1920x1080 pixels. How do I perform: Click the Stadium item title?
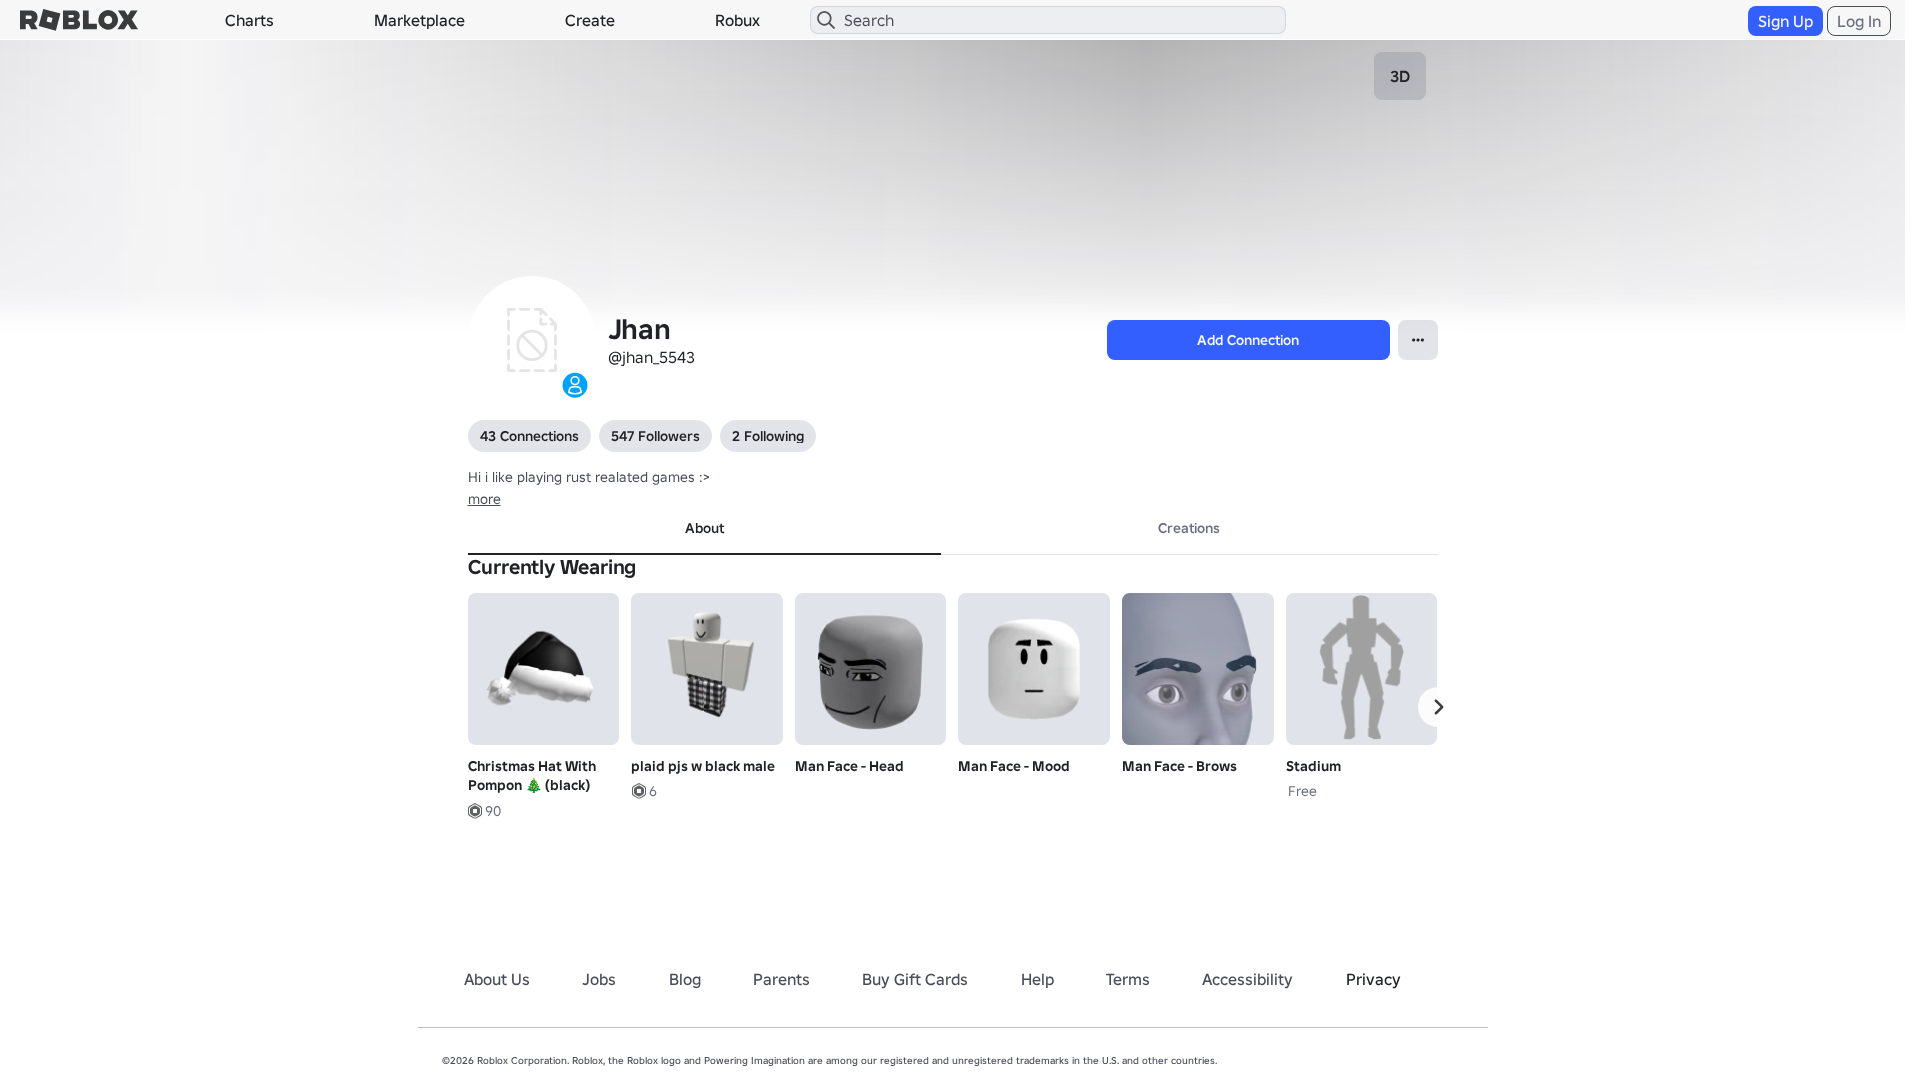point(1313,766)
